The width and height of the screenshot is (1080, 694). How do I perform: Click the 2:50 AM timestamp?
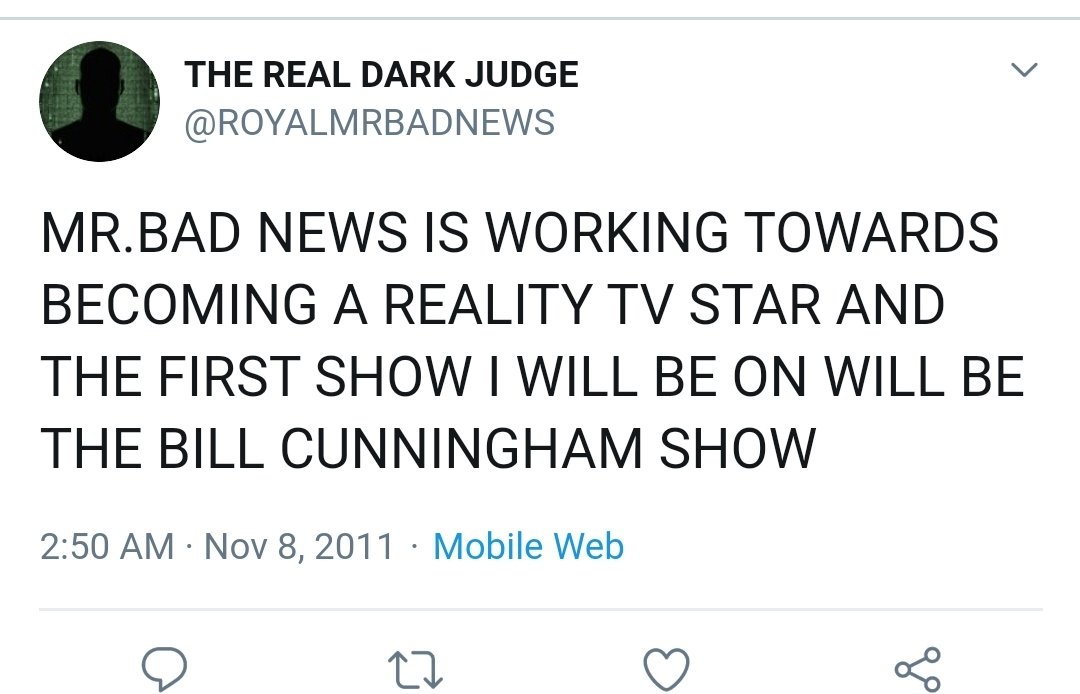coord(107,547)
